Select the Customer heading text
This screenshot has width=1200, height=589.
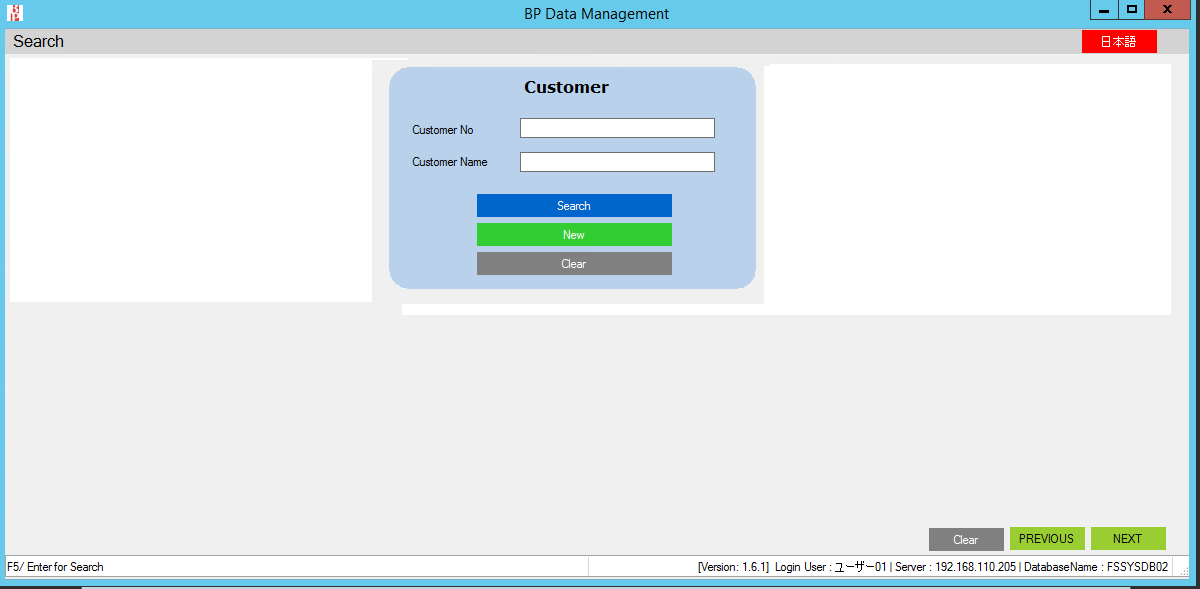tap(566, 87)
